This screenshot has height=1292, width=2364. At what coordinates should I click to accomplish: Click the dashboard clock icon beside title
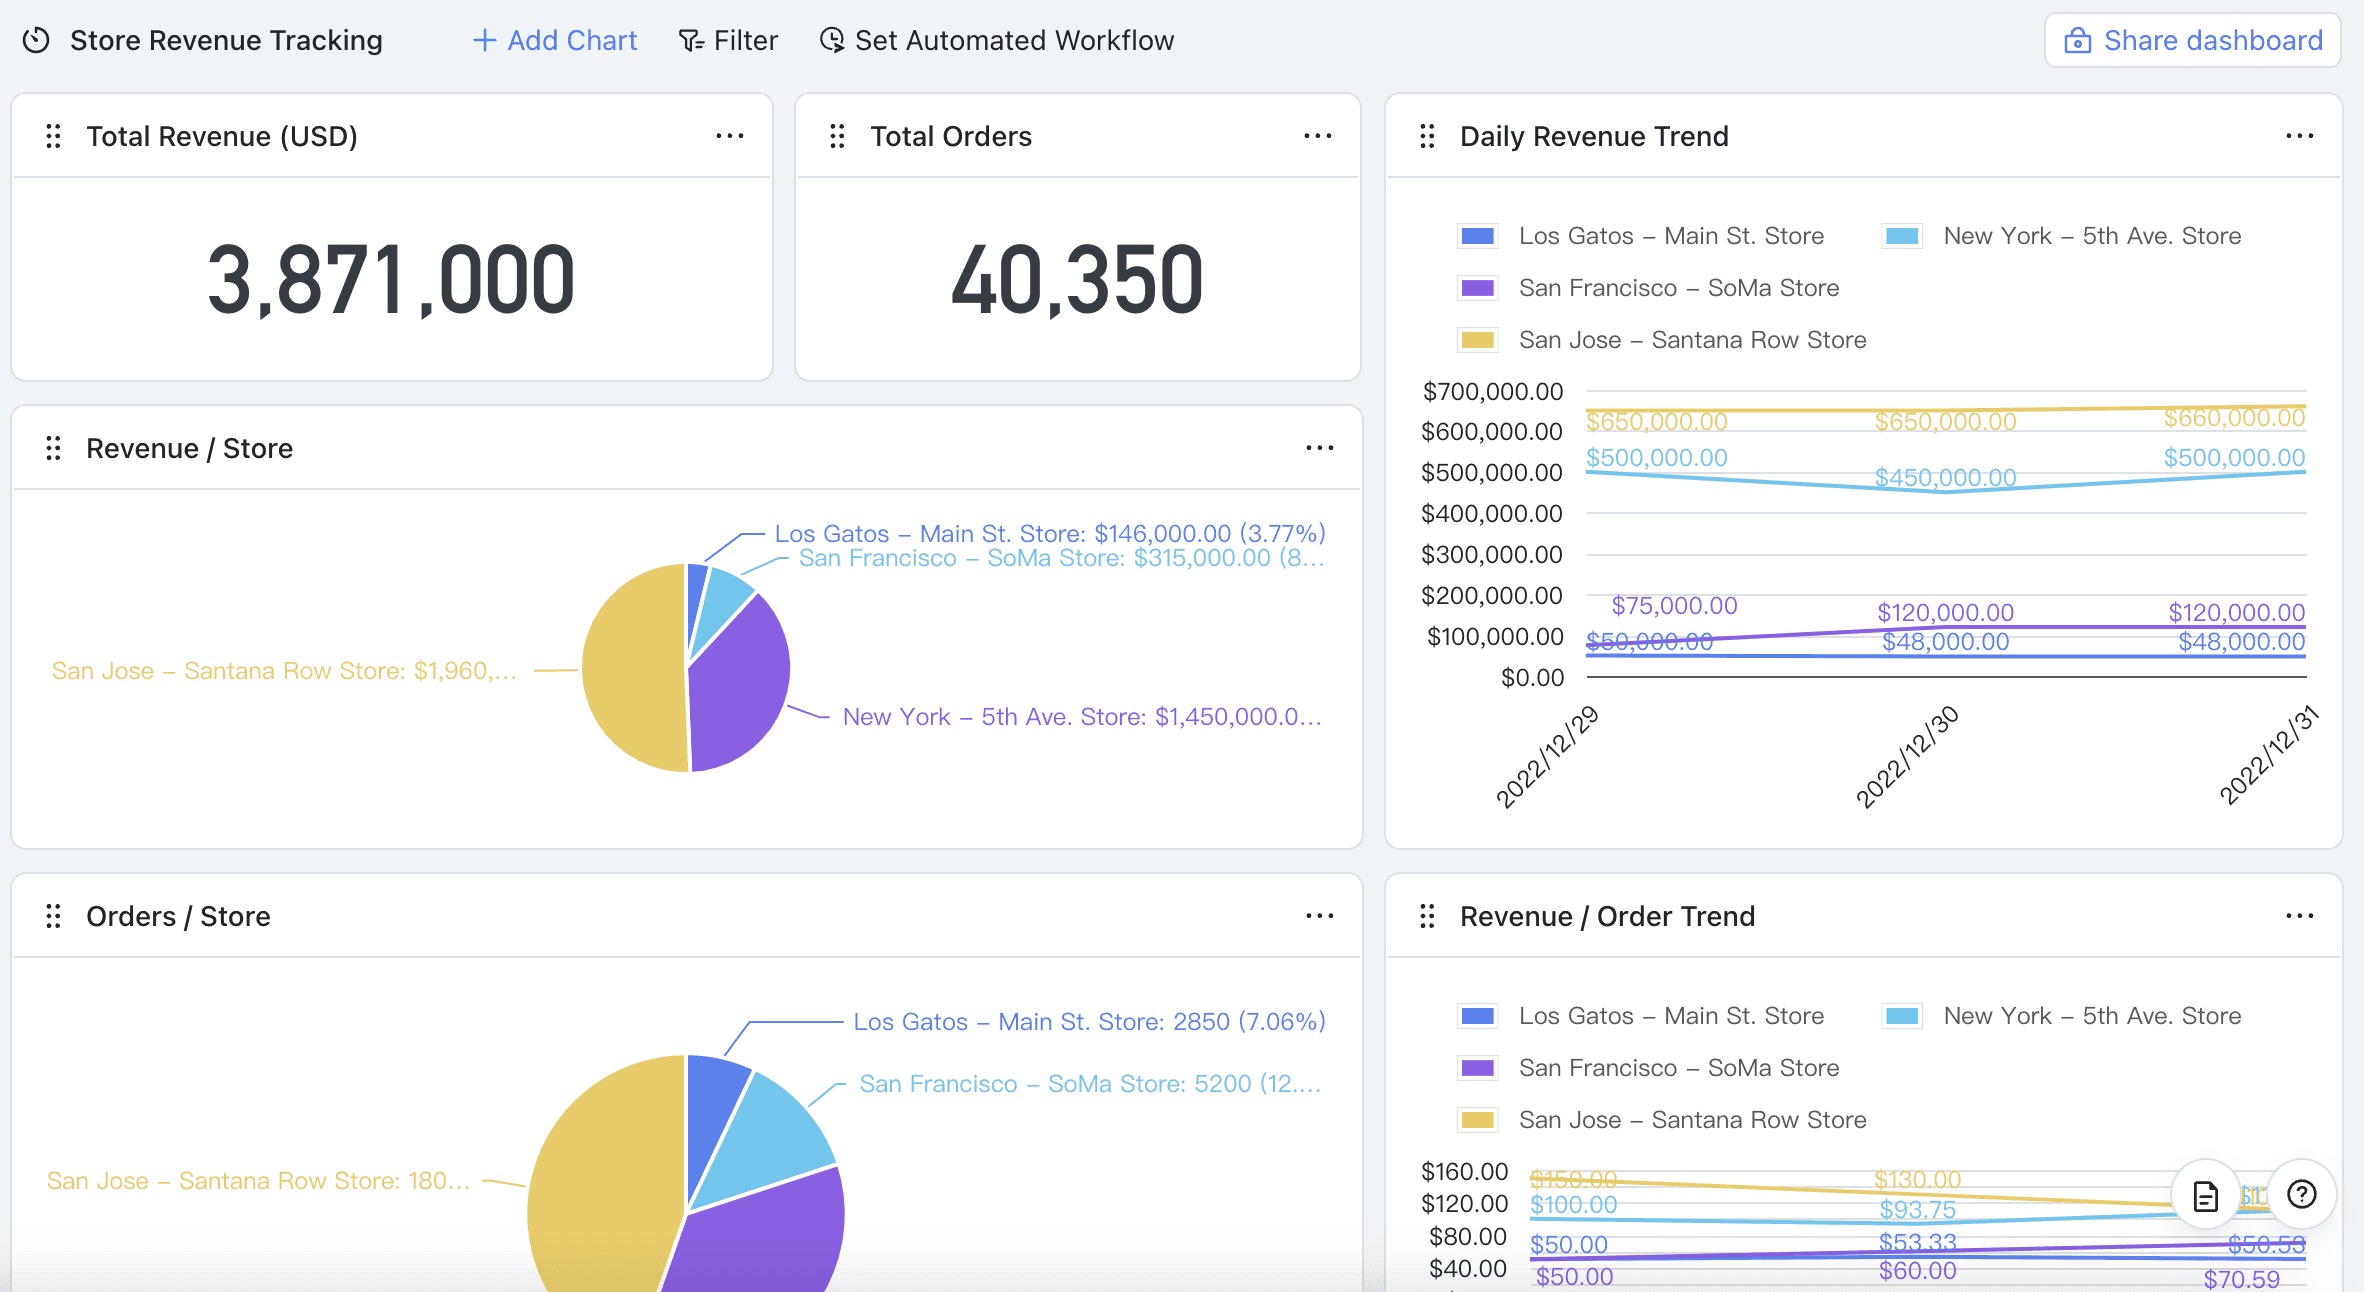pyautogui.click(x=36, y=40)
